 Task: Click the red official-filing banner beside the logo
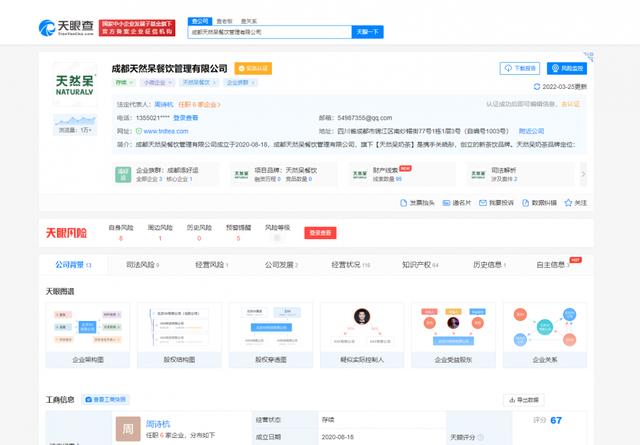pos(137,28)
